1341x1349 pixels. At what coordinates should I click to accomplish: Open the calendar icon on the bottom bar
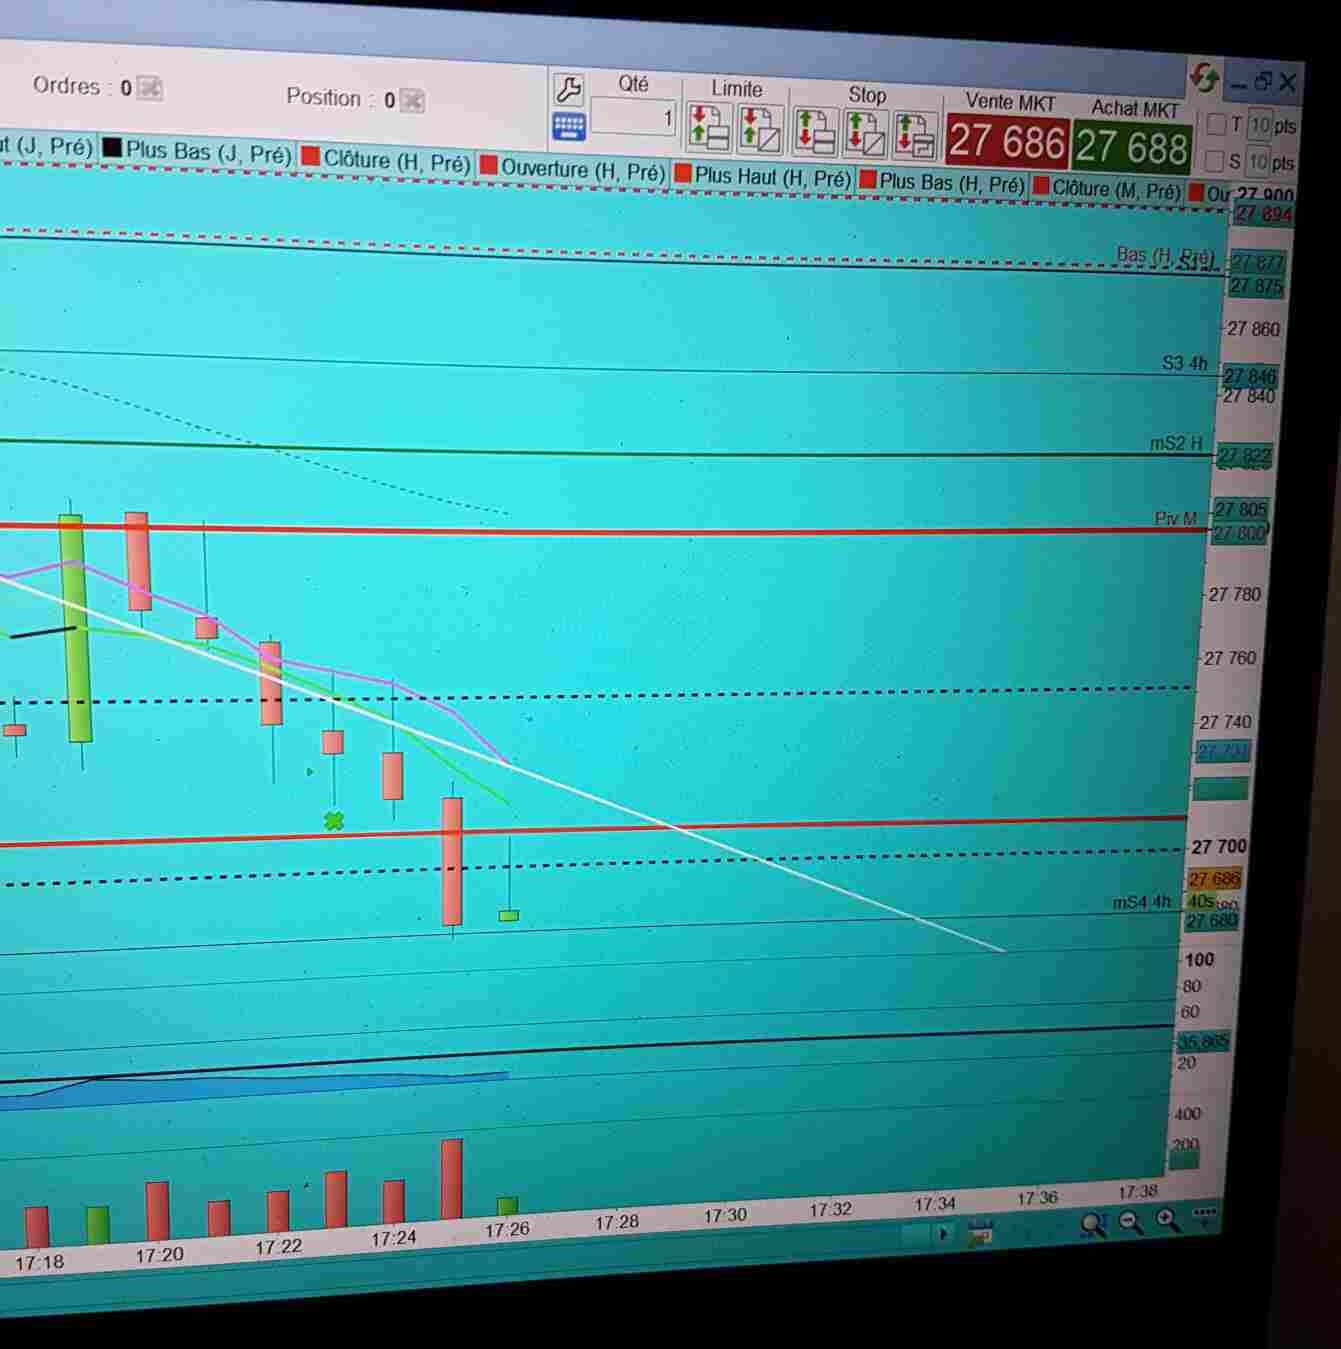tap(979, 1232)
